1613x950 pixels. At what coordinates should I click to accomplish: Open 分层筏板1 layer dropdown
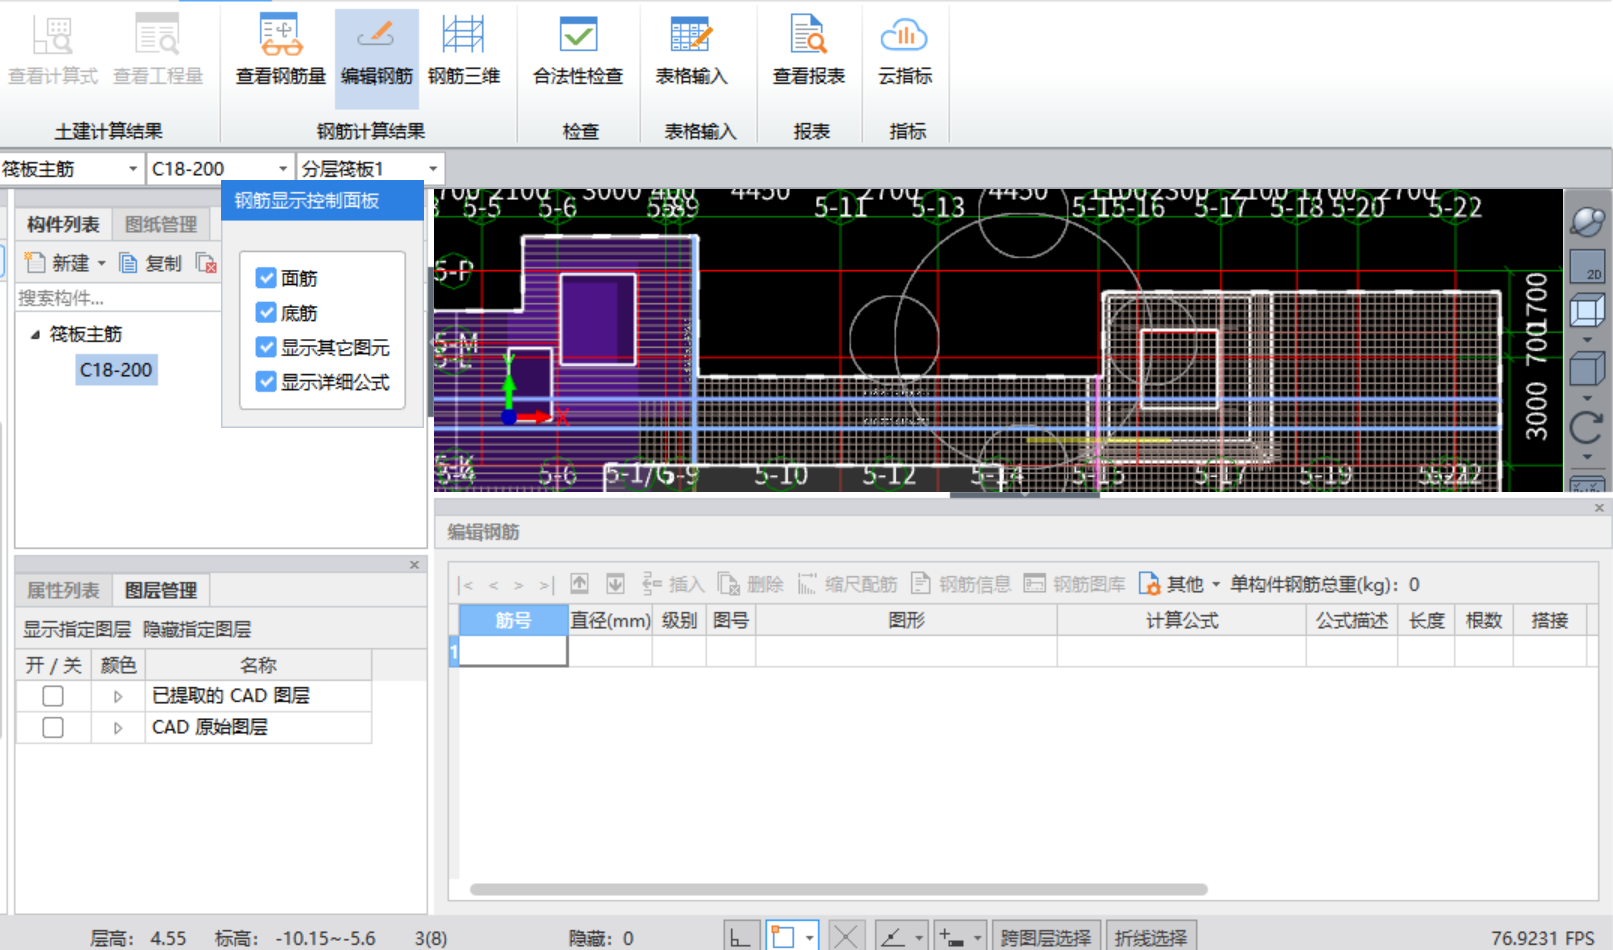click(x=433, y=169)
